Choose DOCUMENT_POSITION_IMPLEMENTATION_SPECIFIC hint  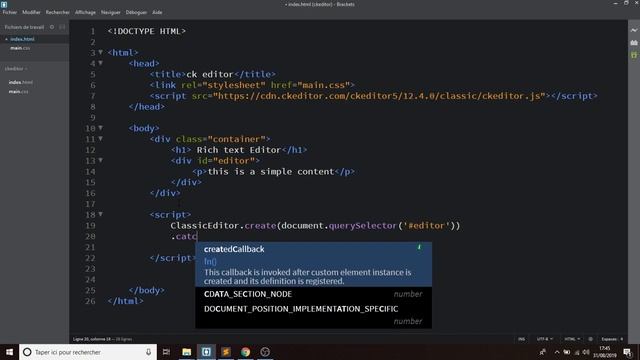313,315
